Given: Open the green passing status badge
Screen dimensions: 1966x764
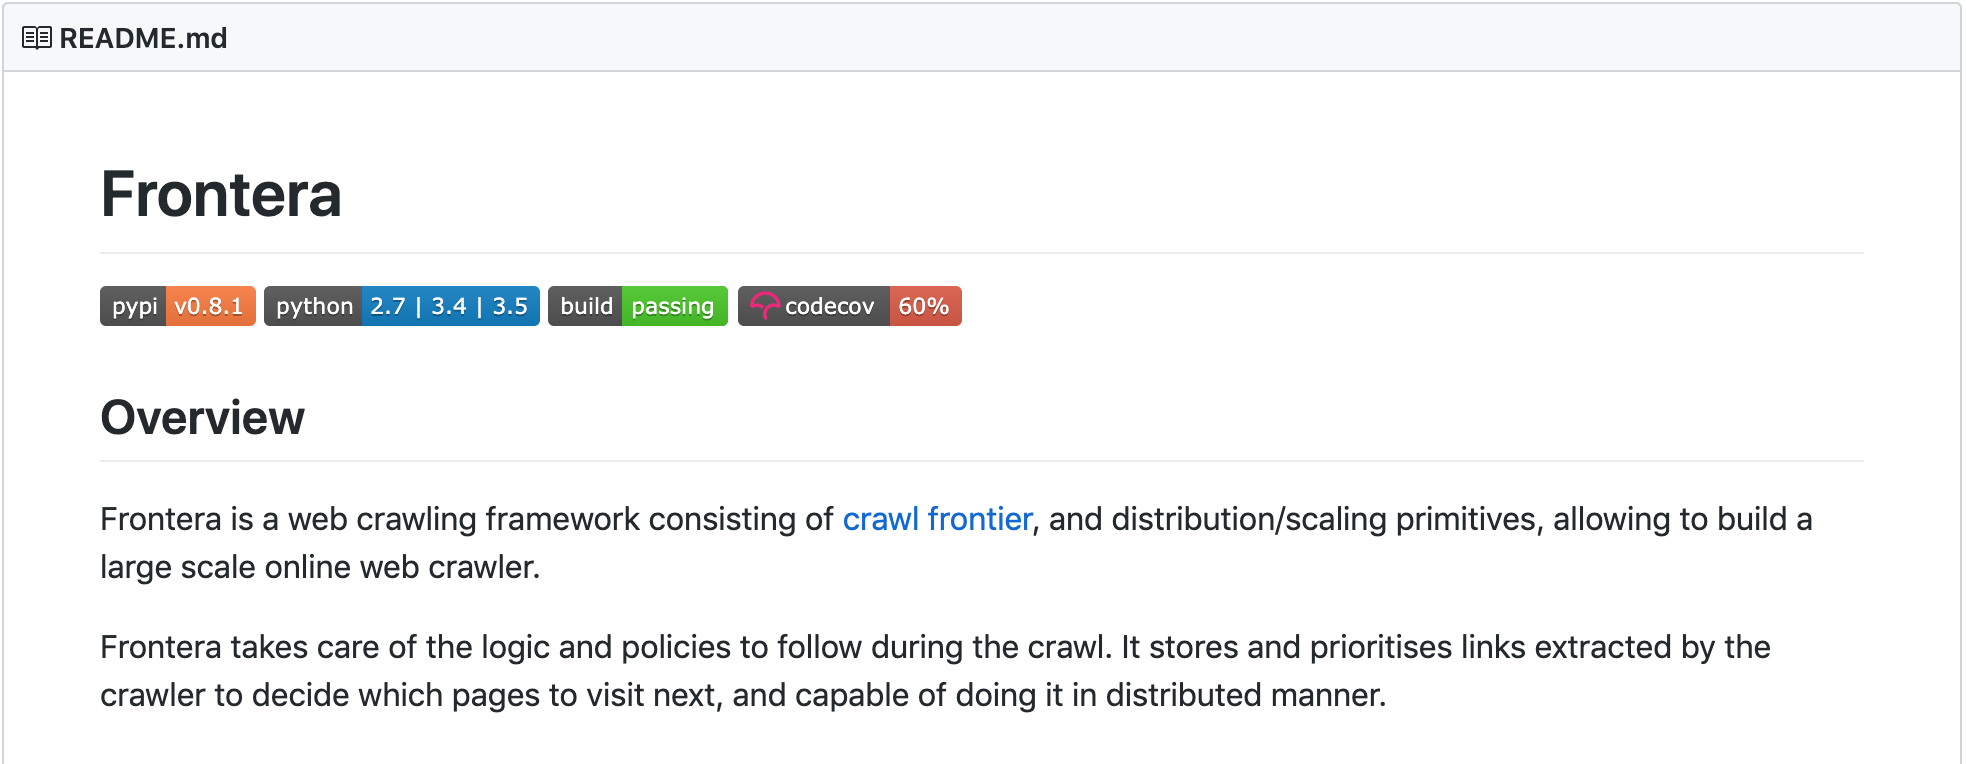Looking at the screenshot, I should [673, 306].
